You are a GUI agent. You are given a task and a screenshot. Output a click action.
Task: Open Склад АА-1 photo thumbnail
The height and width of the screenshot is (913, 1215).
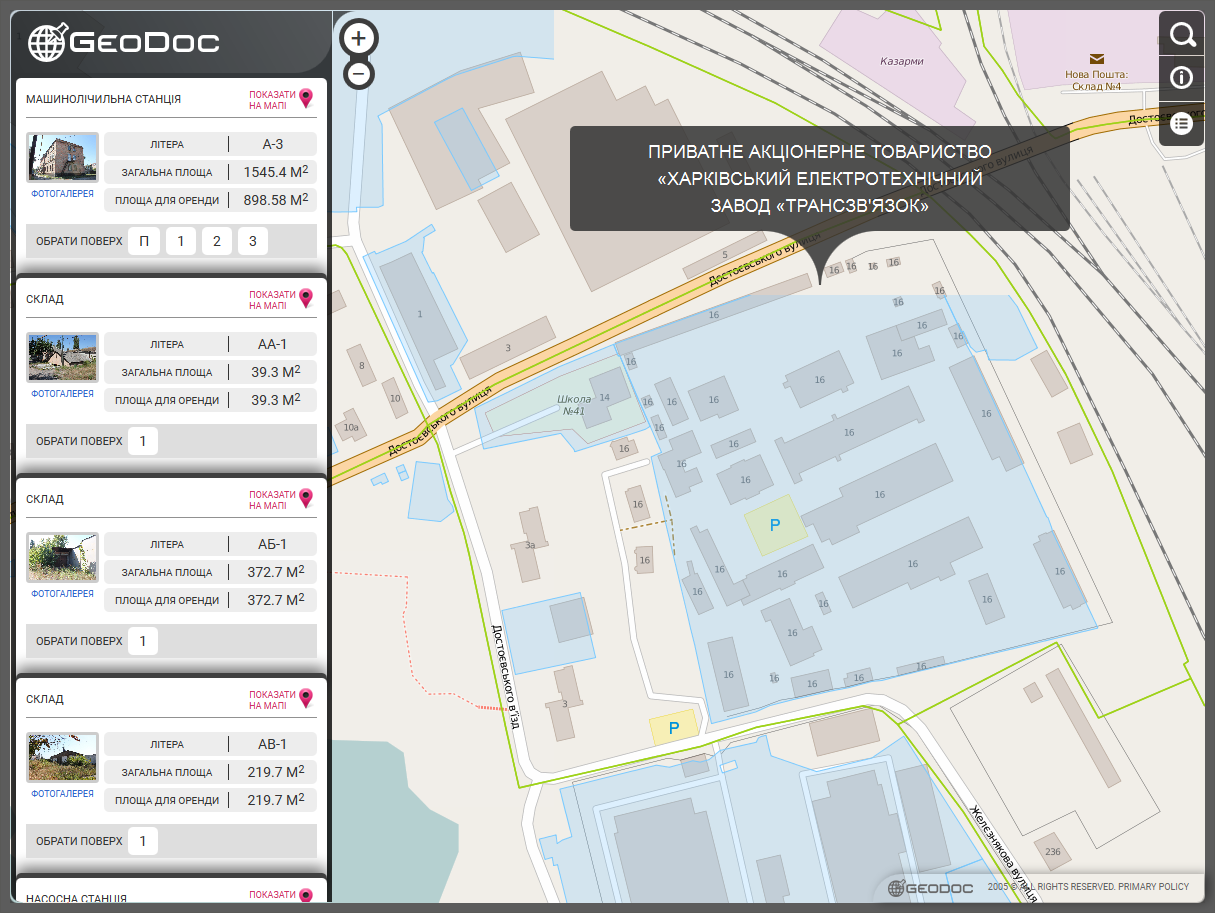click(x=62, y=358)
